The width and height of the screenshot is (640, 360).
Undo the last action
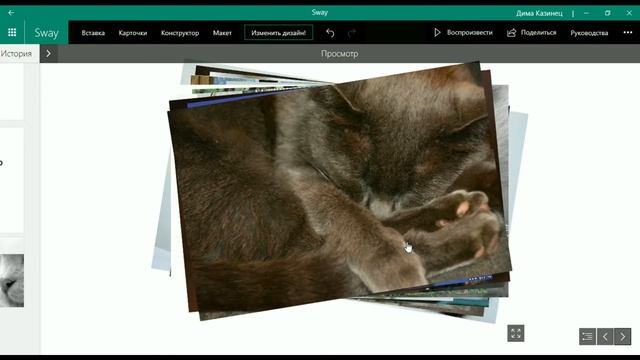330,33
